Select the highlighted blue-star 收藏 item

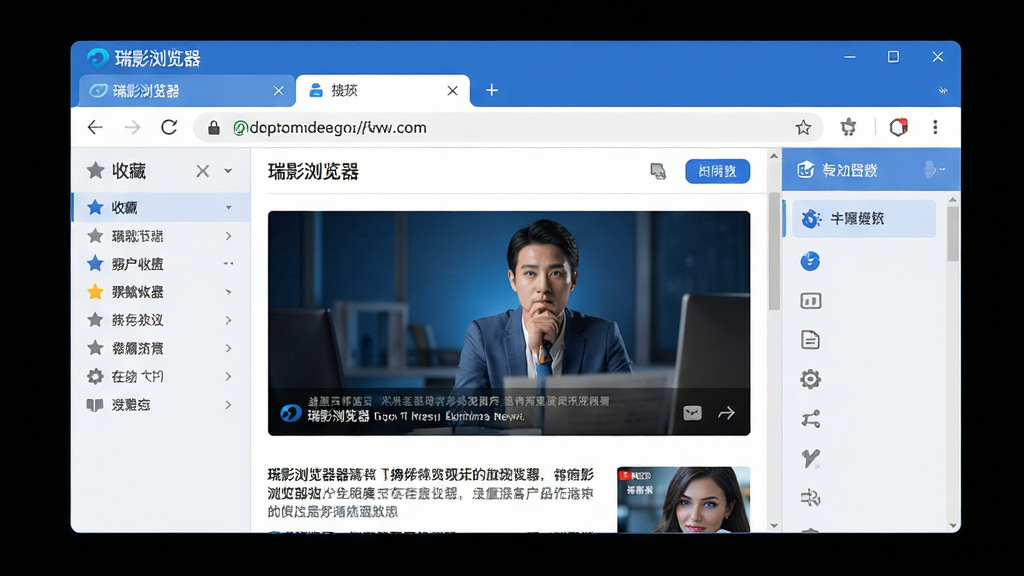pyautogui.click(x=161, y=208)
